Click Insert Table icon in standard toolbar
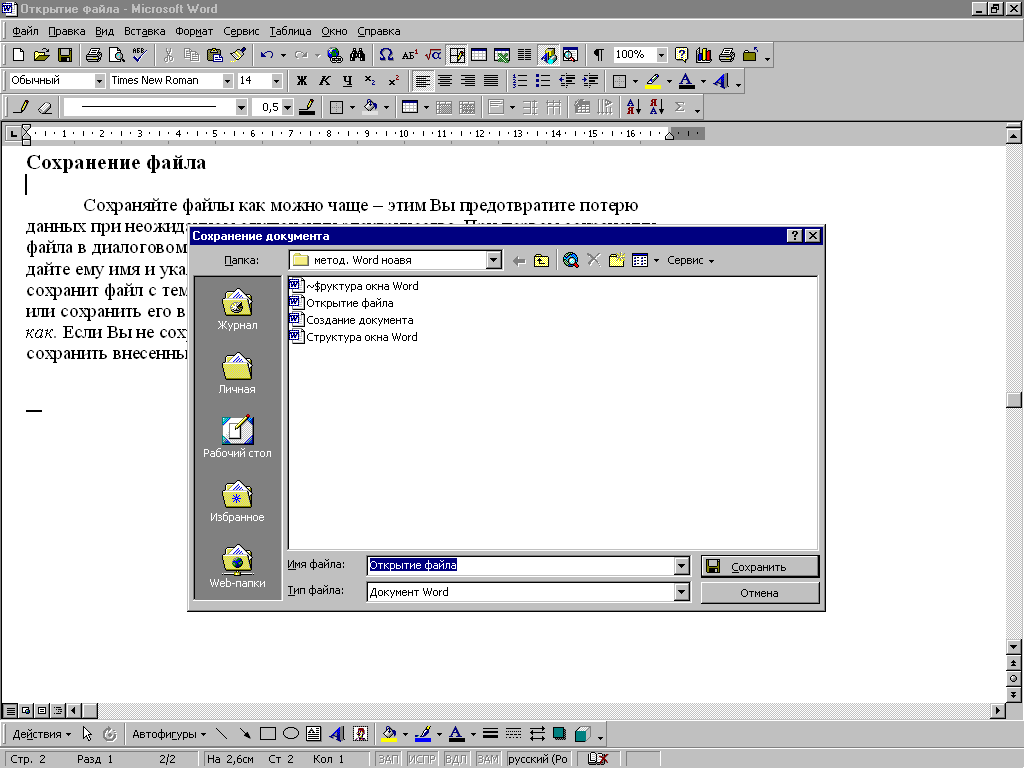Image resolution: width=1024 pixels, height=768 pixels. point(479,55)
